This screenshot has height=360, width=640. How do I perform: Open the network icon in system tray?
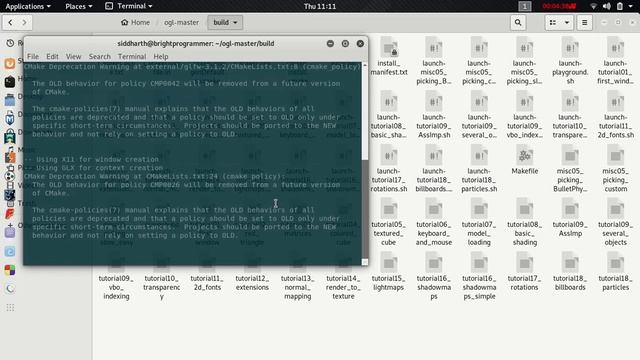pyautogui.click(x=593, y=6)
